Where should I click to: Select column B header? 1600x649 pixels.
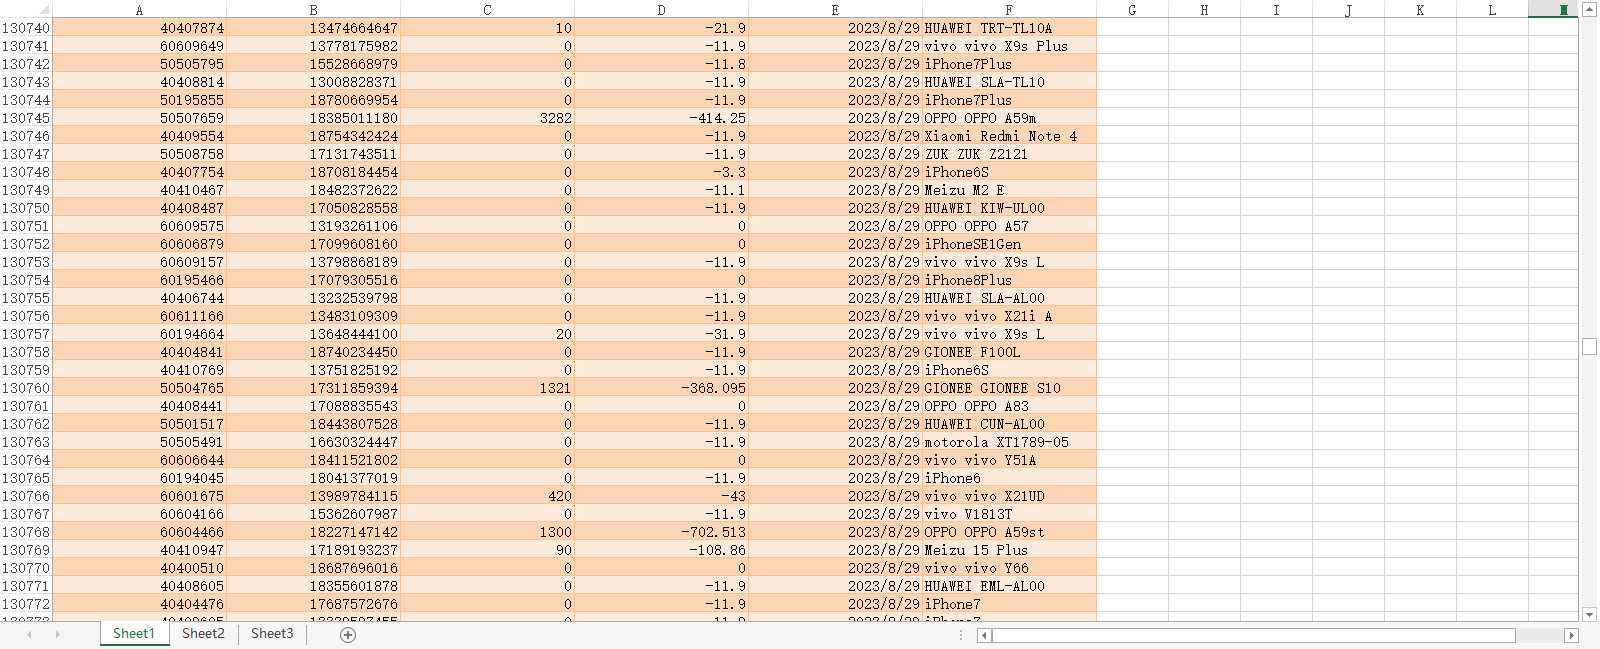[313, 9]
